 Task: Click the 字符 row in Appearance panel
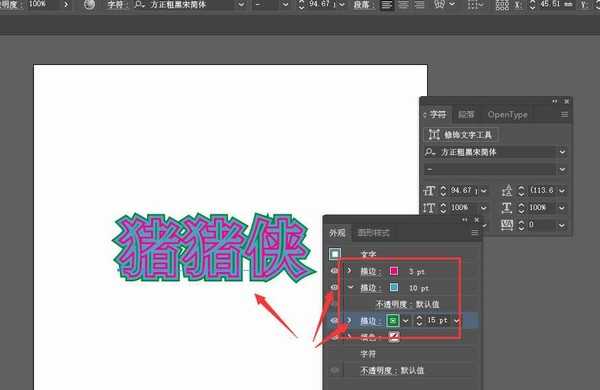point(368,354)
